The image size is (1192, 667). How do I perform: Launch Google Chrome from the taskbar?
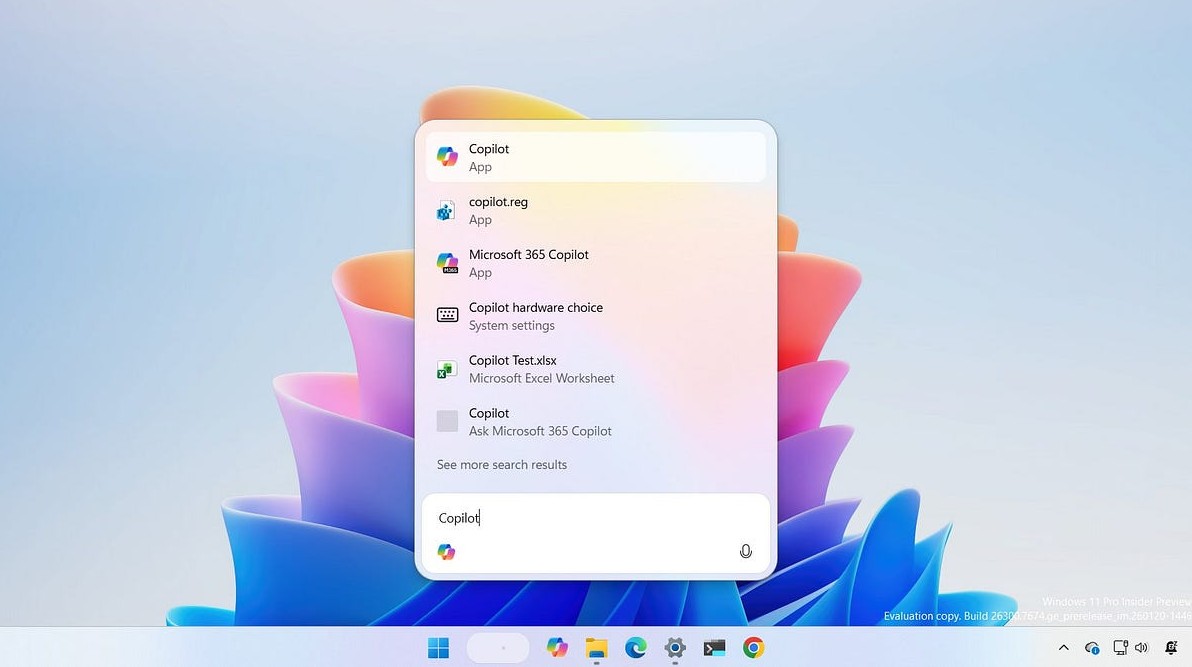[x=753, y=648]
